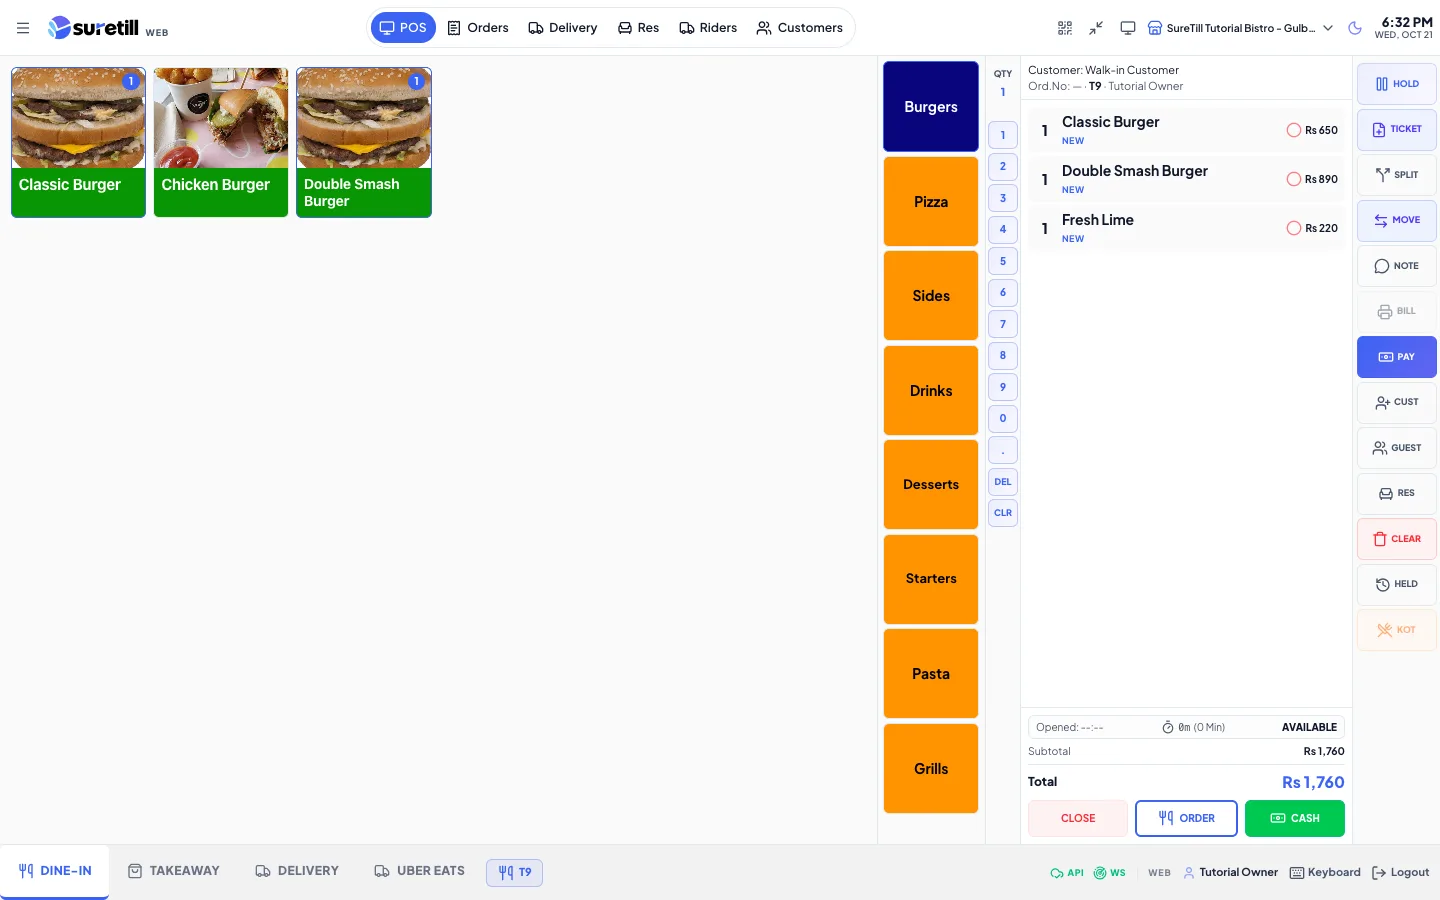The height and width of the screenshot is (900, 1440).
Task: Add another Classic Burger product tile
Action: point(78,142)
